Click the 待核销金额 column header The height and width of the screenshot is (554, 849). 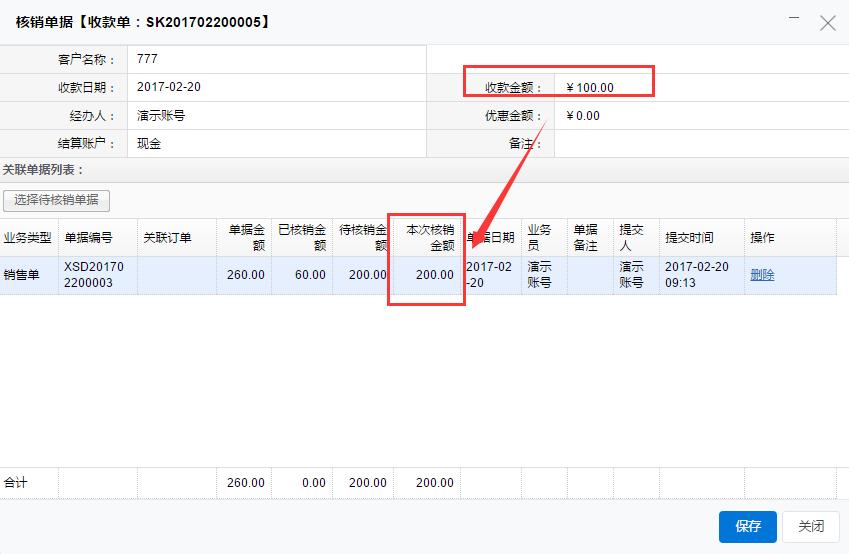pos(363,238)
